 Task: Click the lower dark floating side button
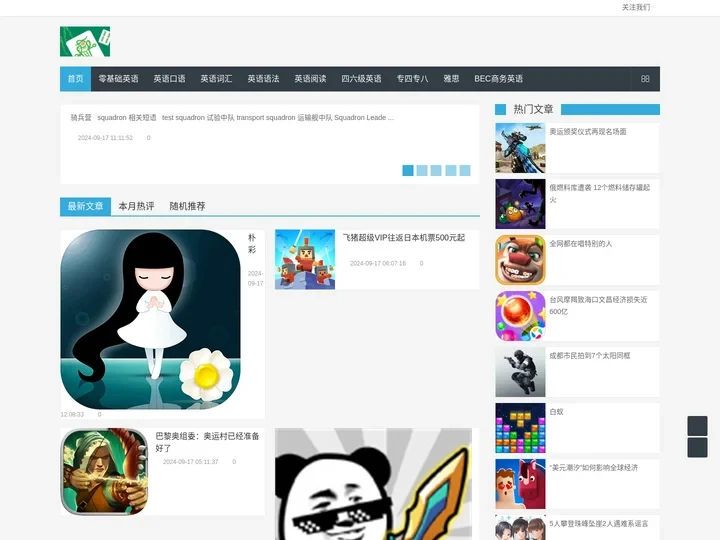point(697,447)
